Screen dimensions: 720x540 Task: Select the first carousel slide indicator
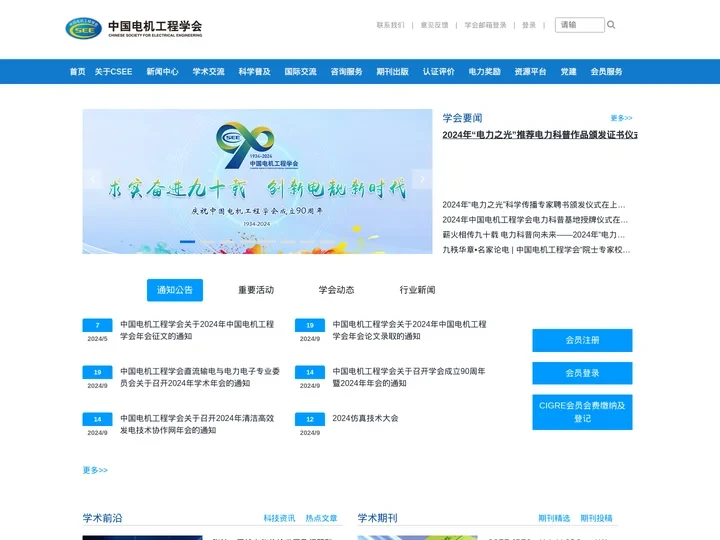[x=187, y=242]
